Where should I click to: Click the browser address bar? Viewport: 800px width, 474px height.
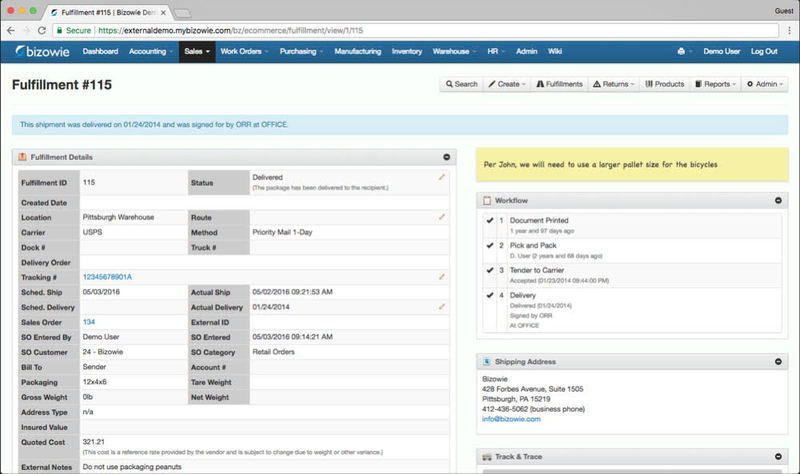(x=400, y=30)
